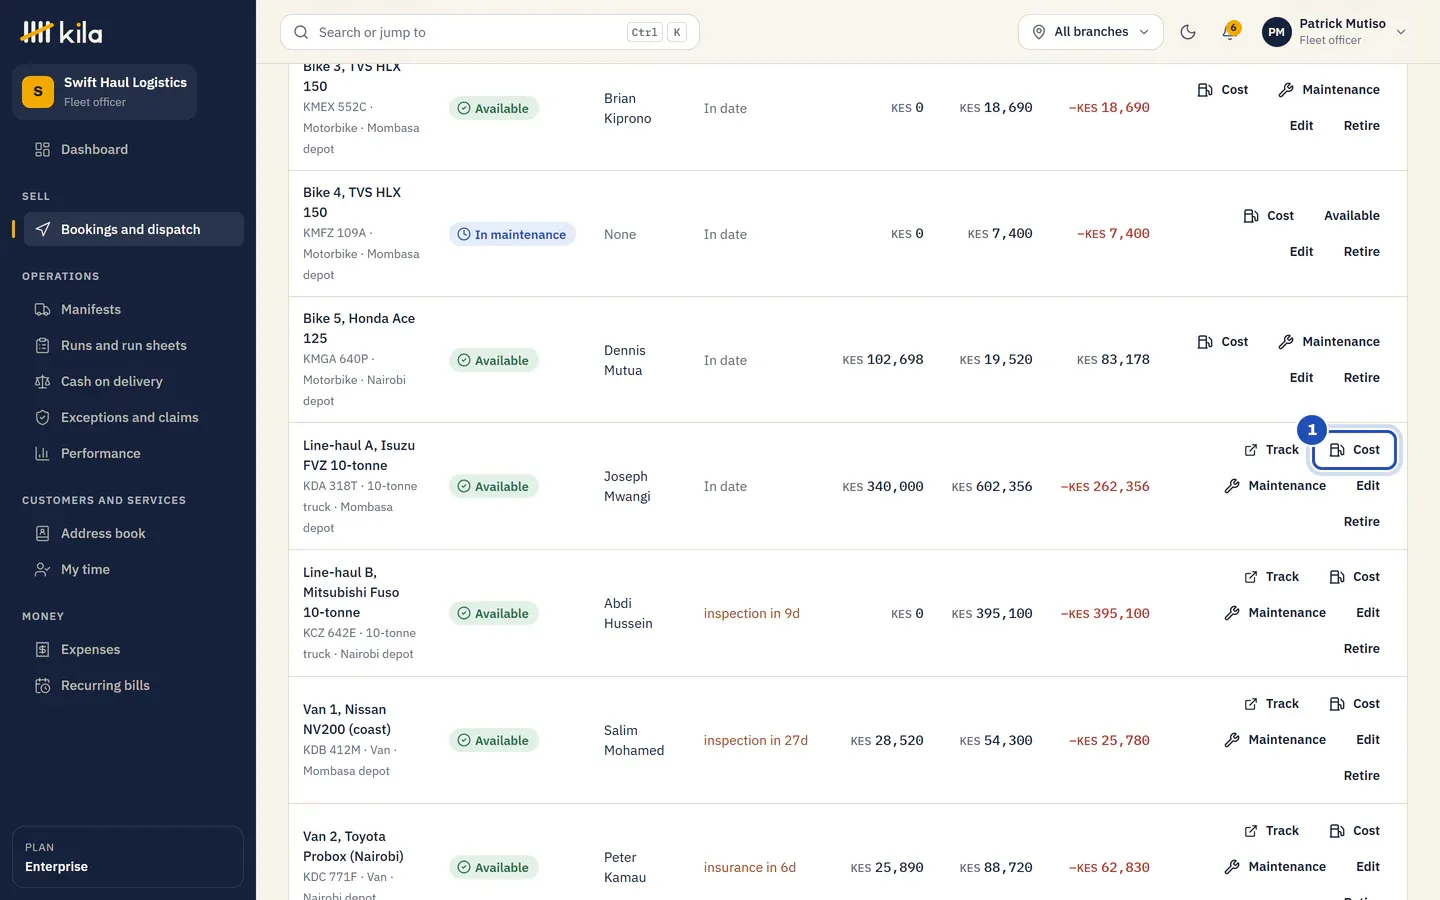Viewport: 1440px width, 900px height.
Task: Expand the All branches selector
Action: tap(1091, 32)
